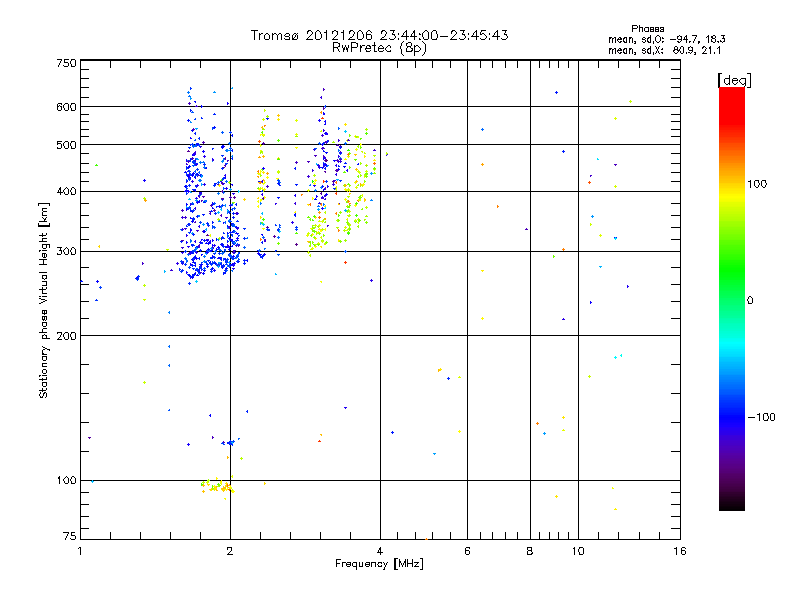
Task: Click the plot title "Tromsø 20121206 23:44:00-23:45:43"
Action: [x=379, y=35]
